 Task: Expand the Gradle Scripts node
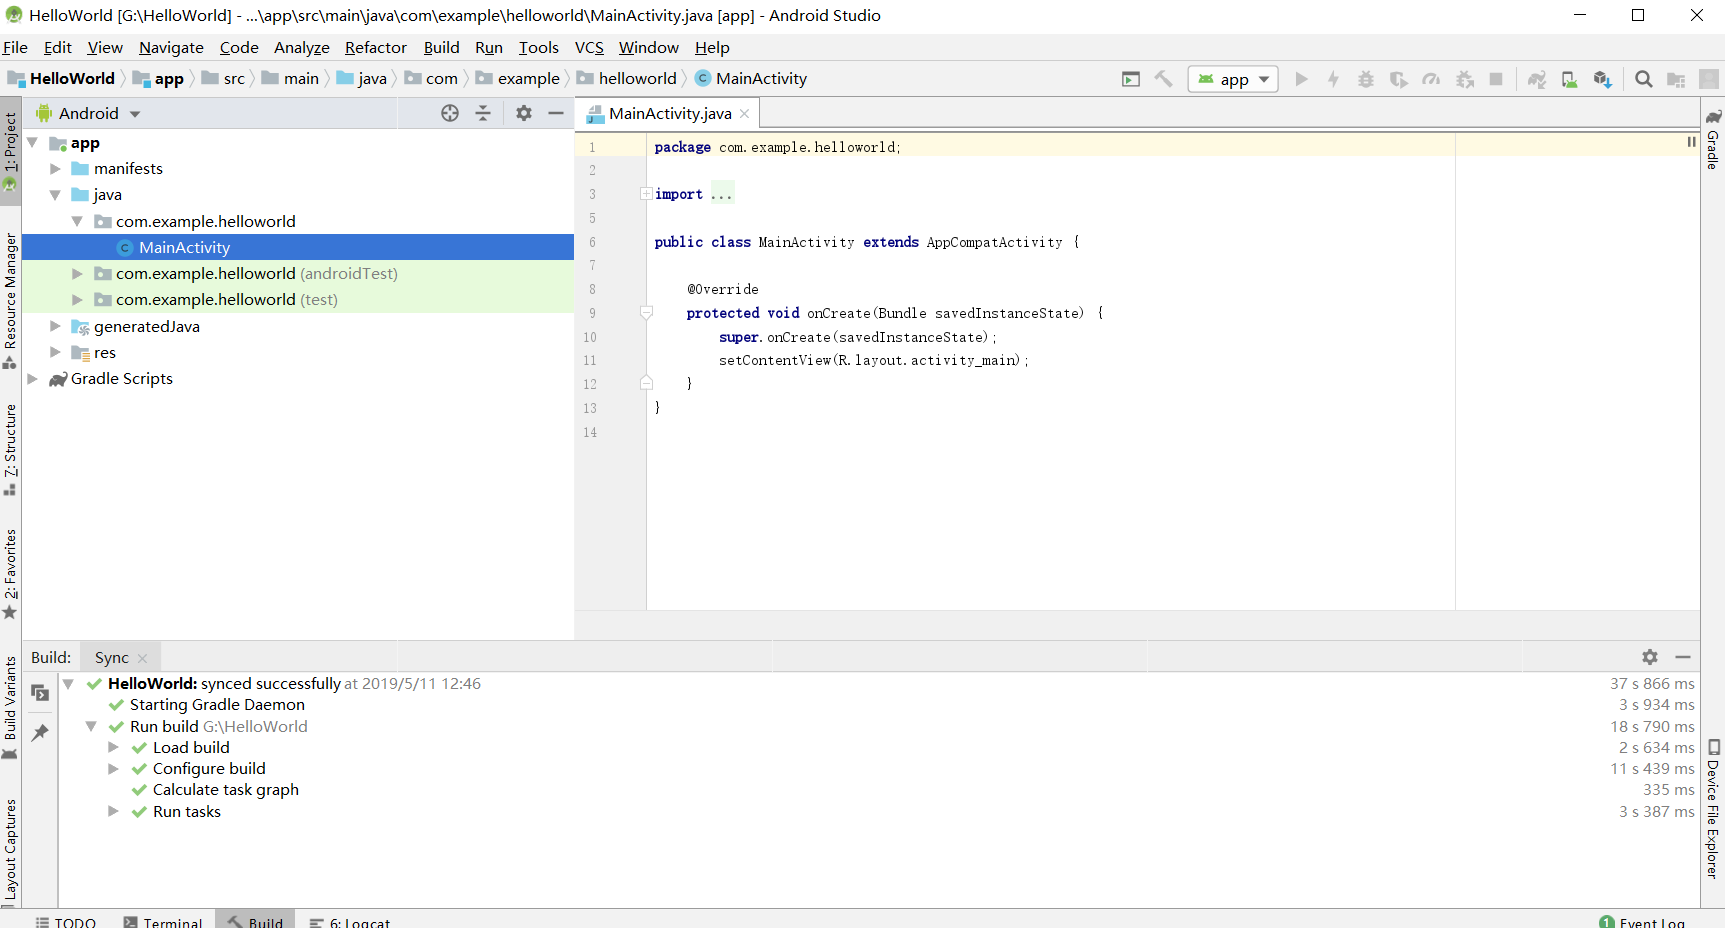[33, 379]
